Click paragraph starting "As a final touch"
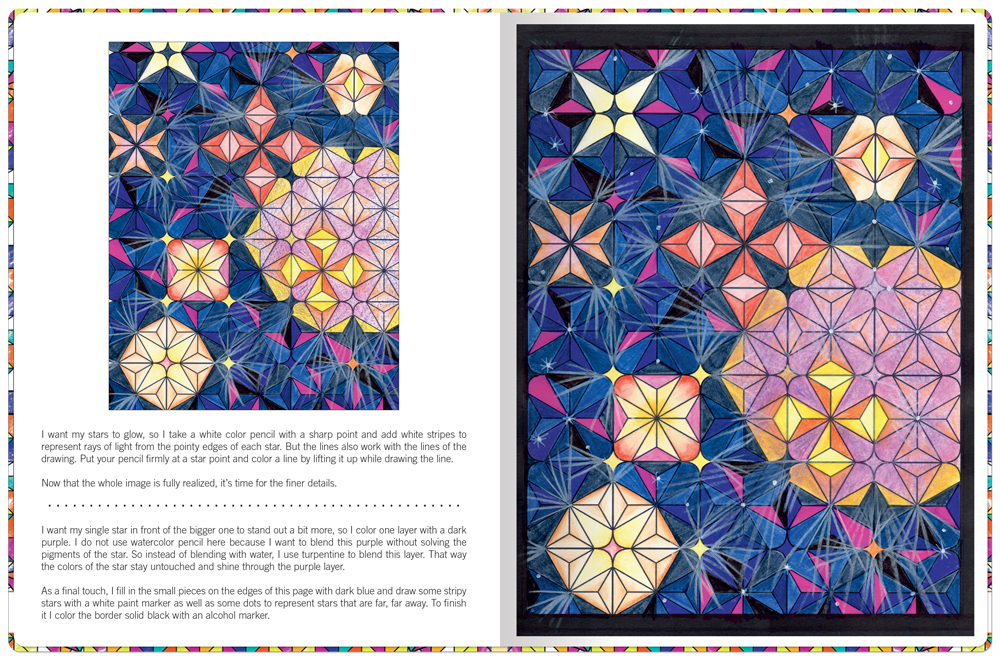This screenshot has height=660, width=1000. click(254, 603)
